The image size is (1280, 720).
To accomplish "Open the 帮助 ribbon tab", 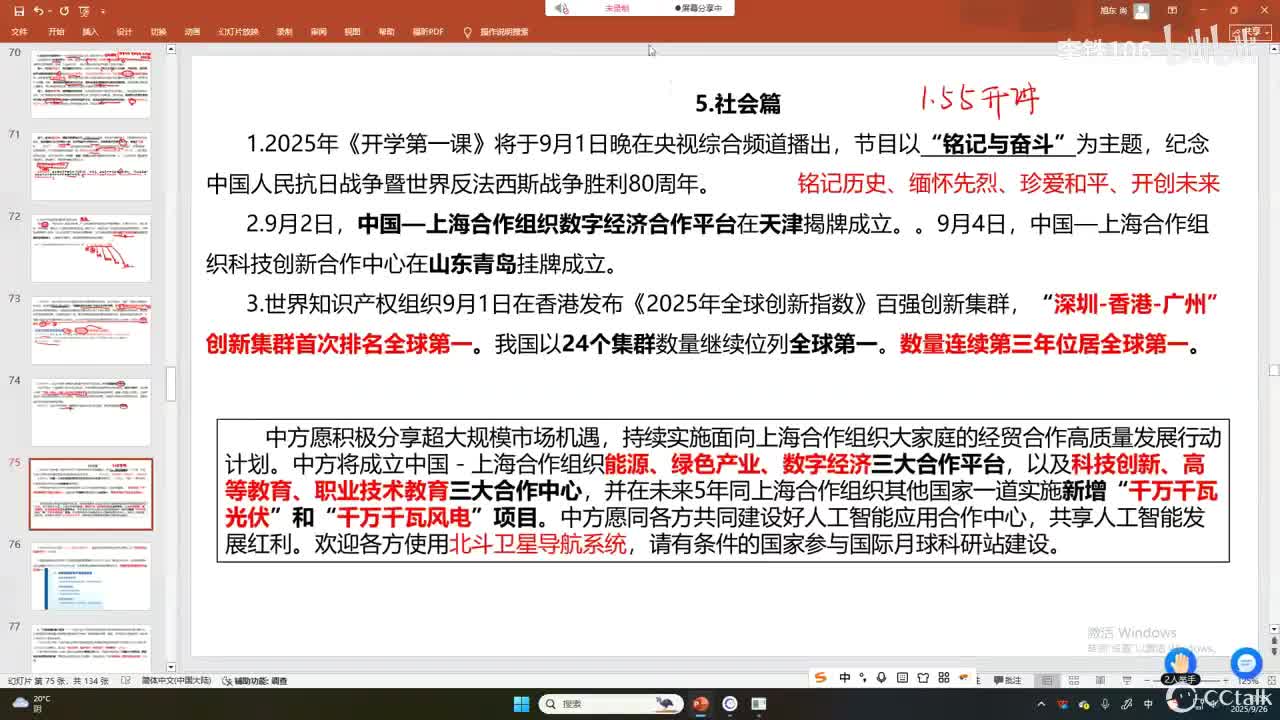I will (x=386, y=32).
